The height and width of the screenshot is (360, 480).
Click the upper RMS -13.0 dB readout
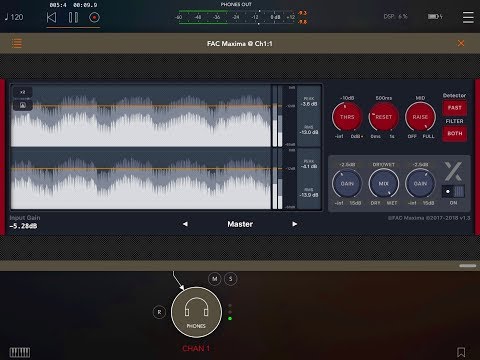pyautogui.click(x=309, y=130)
